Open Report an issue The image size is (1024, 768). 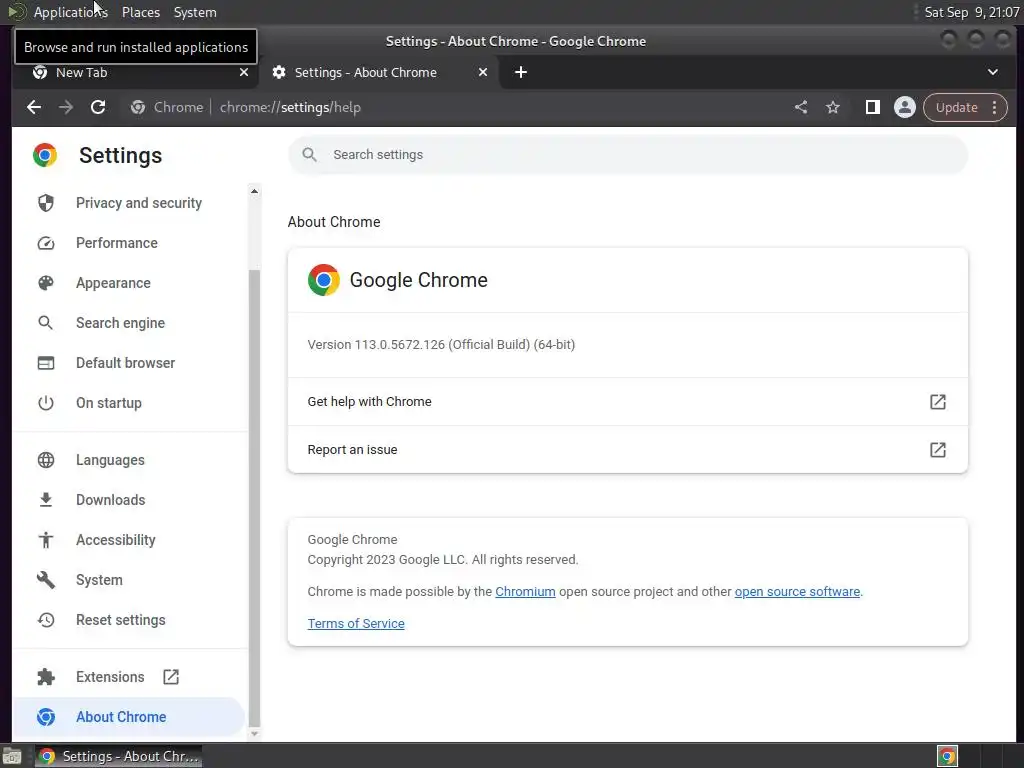(628, 449)
